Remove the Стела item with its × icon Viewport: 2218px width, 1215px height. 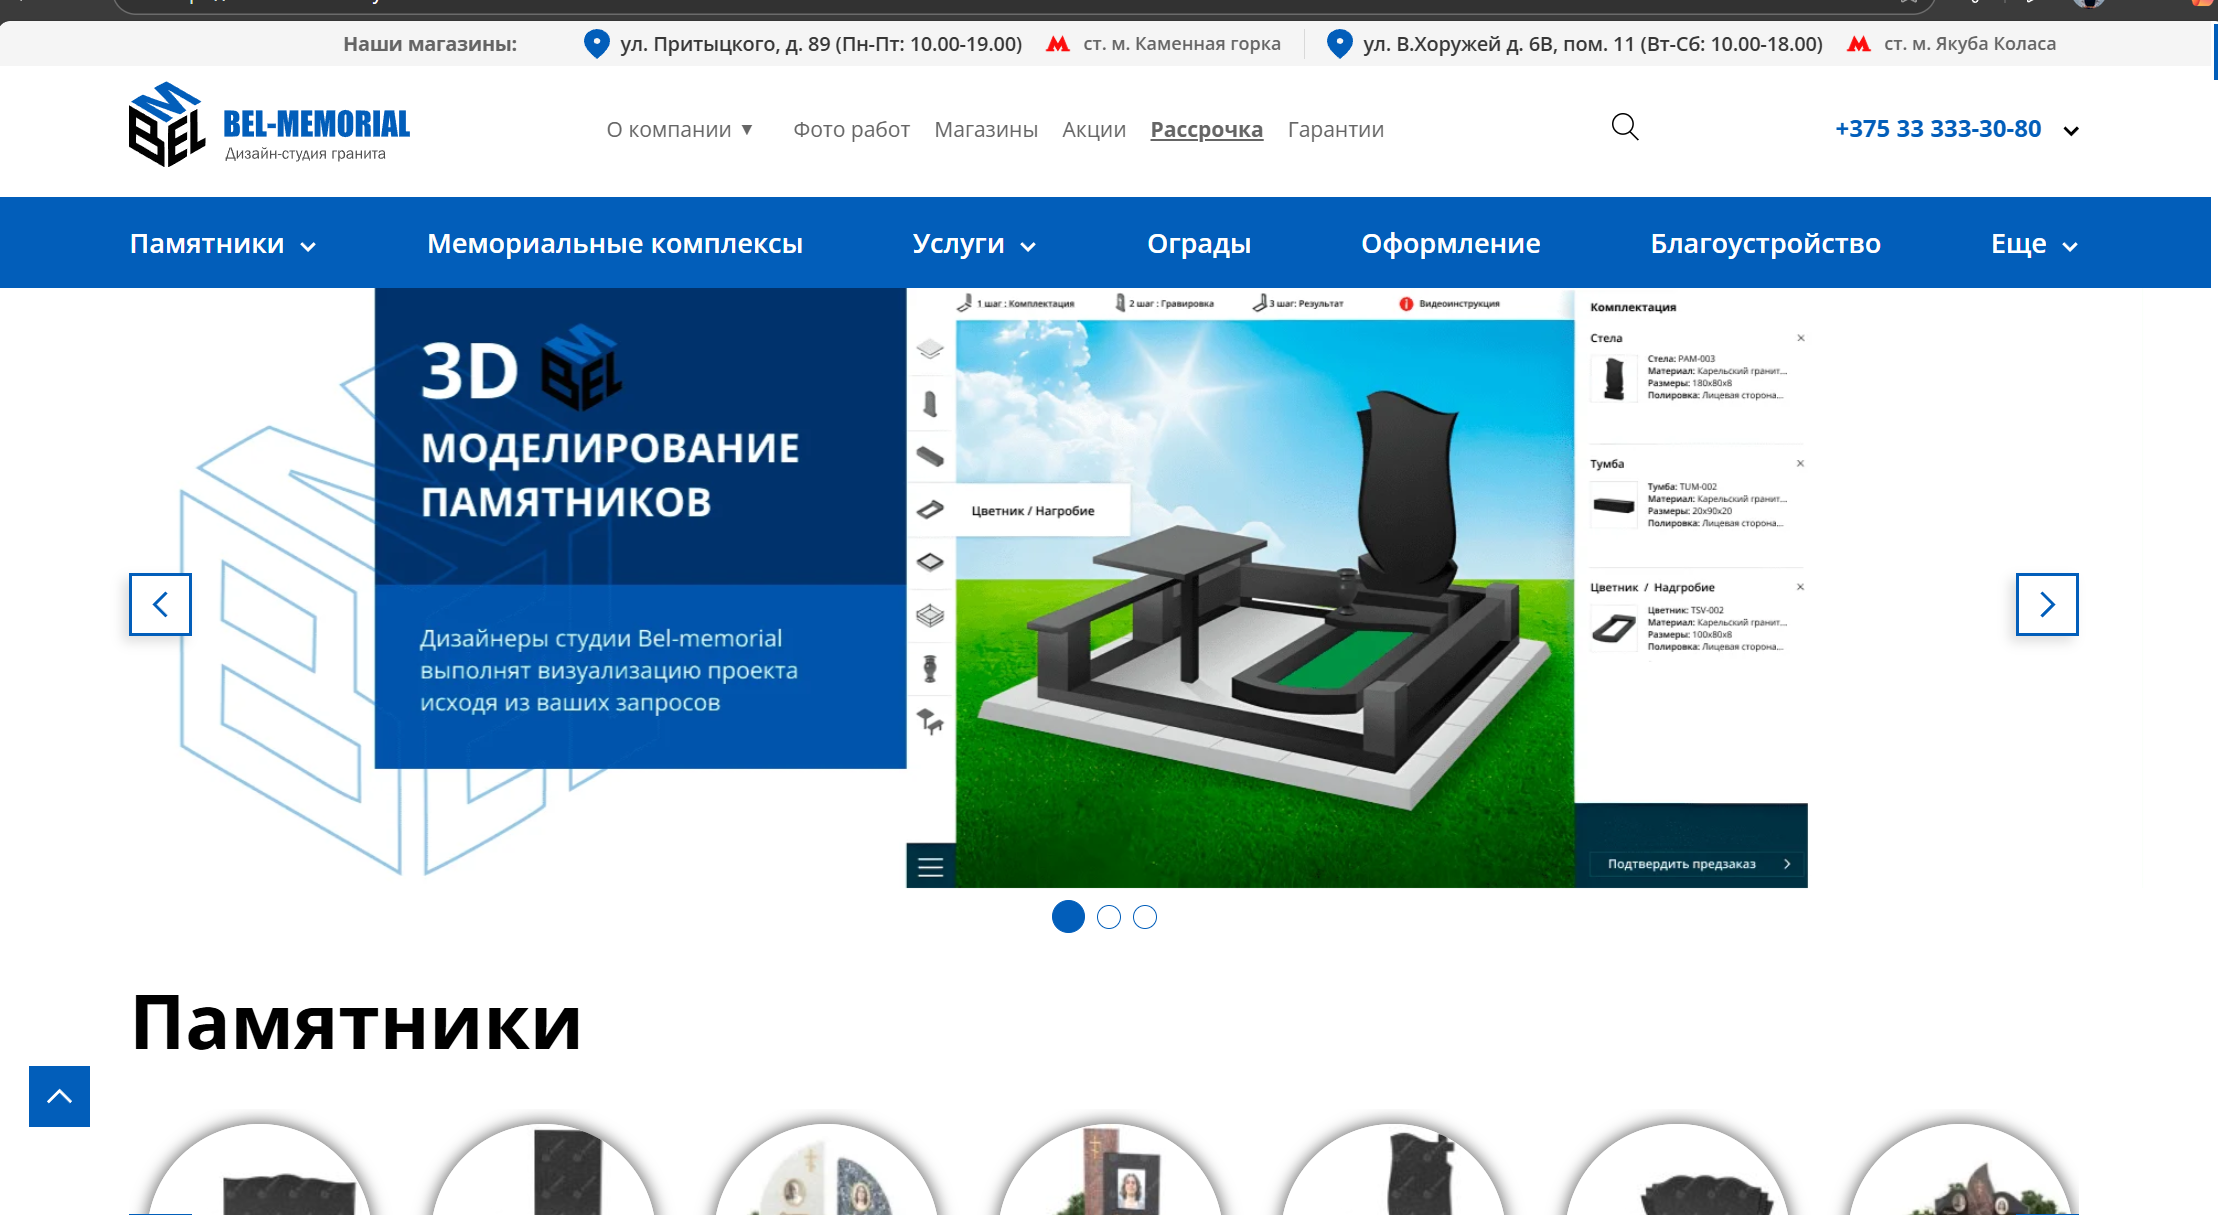tap(1800, 338)
